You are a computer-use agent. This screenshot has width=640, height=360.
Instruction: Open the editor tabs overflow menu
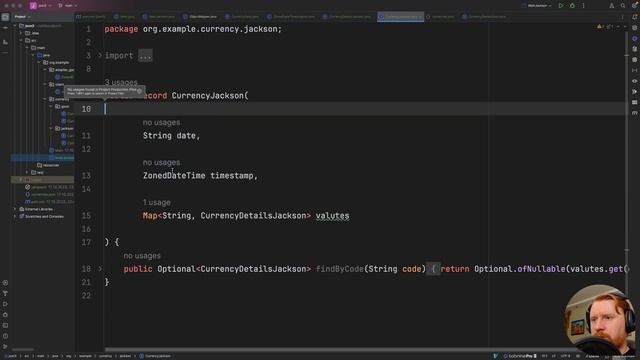point(622,17)
